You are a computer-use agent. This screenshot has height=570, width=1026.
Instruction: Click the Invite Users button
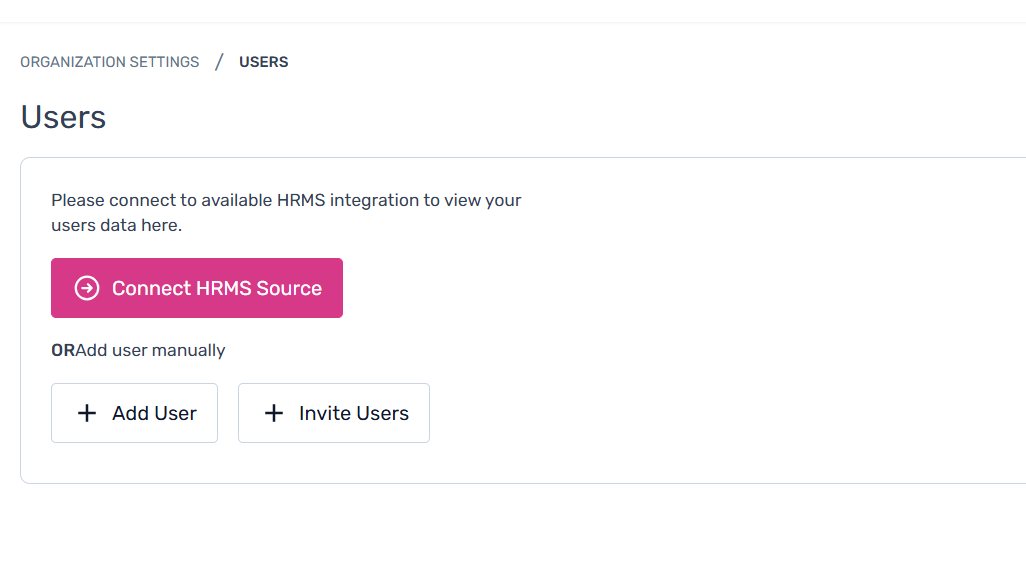(334, 413)
